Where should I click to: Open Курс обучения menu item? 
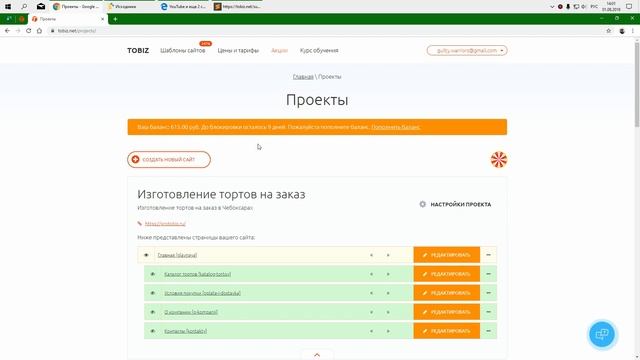pyautogui.click(x=319, y=51)
